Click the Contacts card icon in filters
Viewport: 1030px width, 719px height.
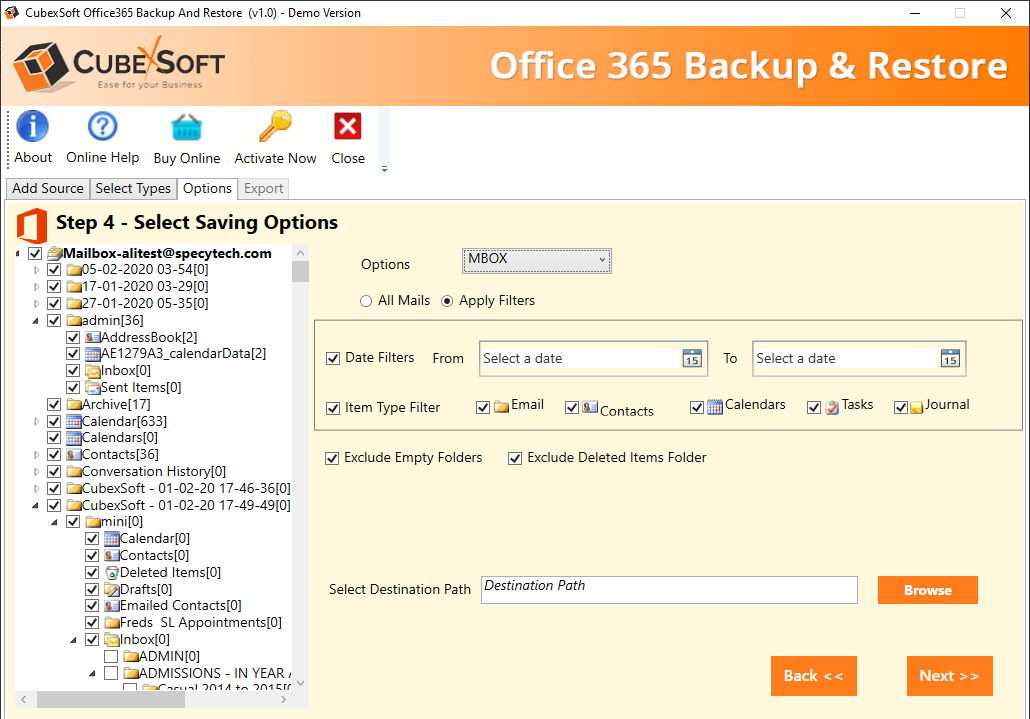[x=590, y=407]
